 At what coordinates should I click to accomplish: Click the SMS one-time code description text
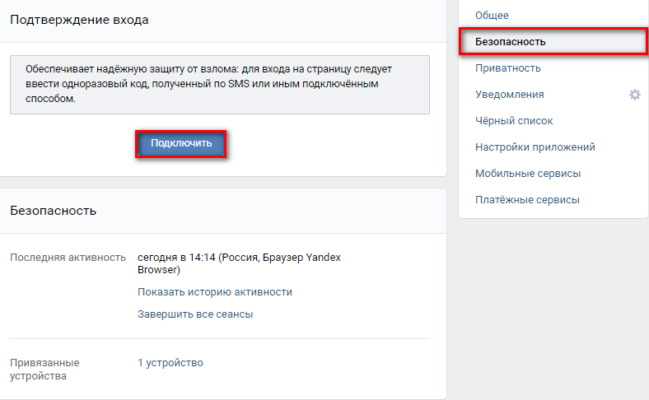tap(209, 84)
